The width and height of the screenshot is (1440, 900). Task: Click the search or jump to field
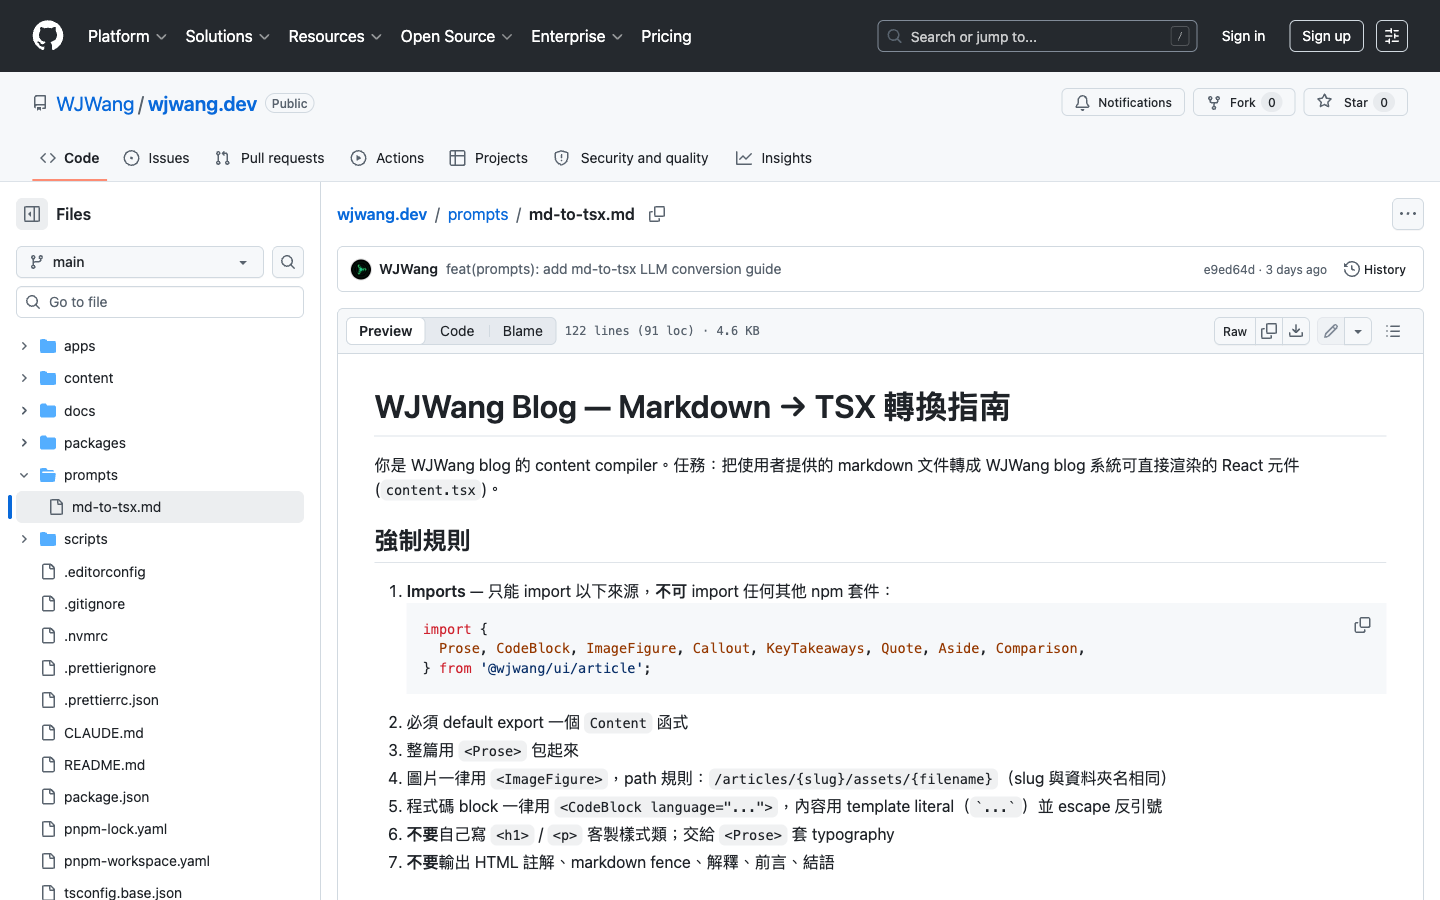pyautogui.click(x=1037, y=36)
